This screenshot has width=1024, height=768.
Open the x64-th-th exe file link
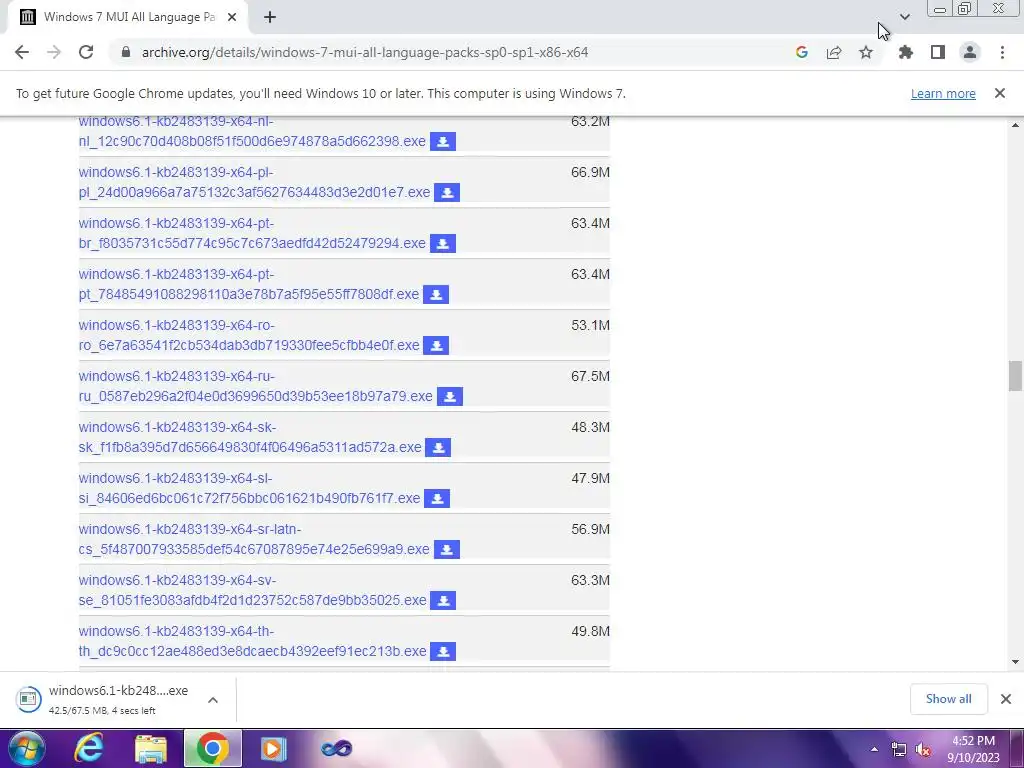[x=252, y=641]
